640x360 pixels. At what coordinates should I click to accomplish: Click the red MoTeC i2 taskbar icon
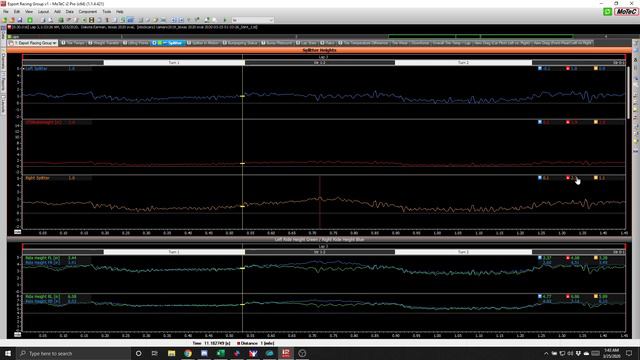tap(286, 353)
